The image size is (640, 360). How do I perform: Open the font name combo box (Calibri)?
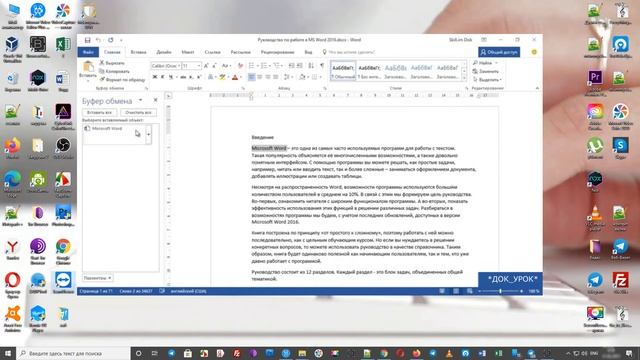pyautogui.click(x=166, y=66)
